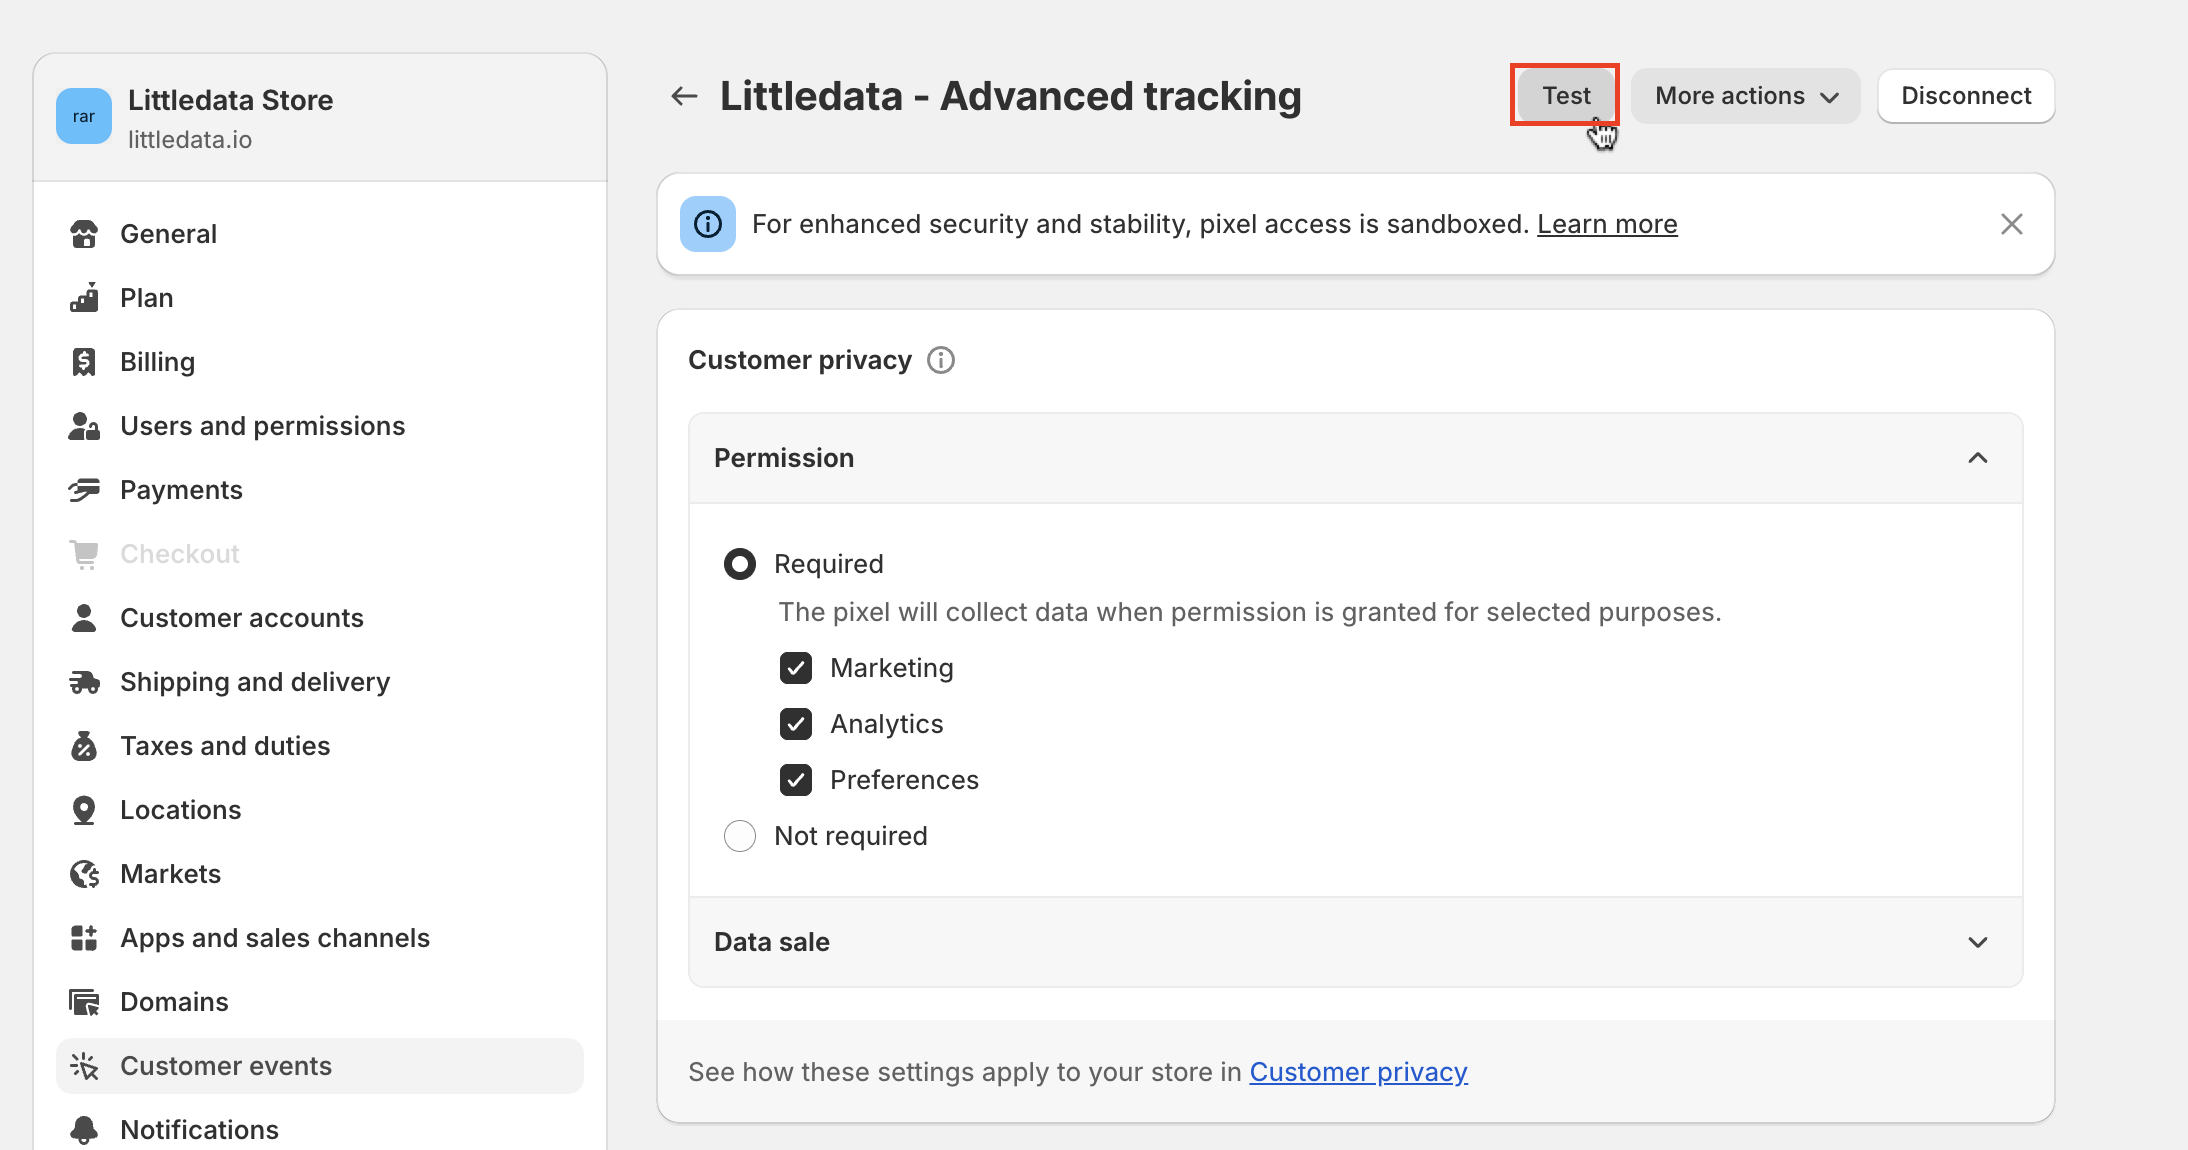Open the More actions dropdown
Screen dimensions: 2188x1150
pos(1746,96)
